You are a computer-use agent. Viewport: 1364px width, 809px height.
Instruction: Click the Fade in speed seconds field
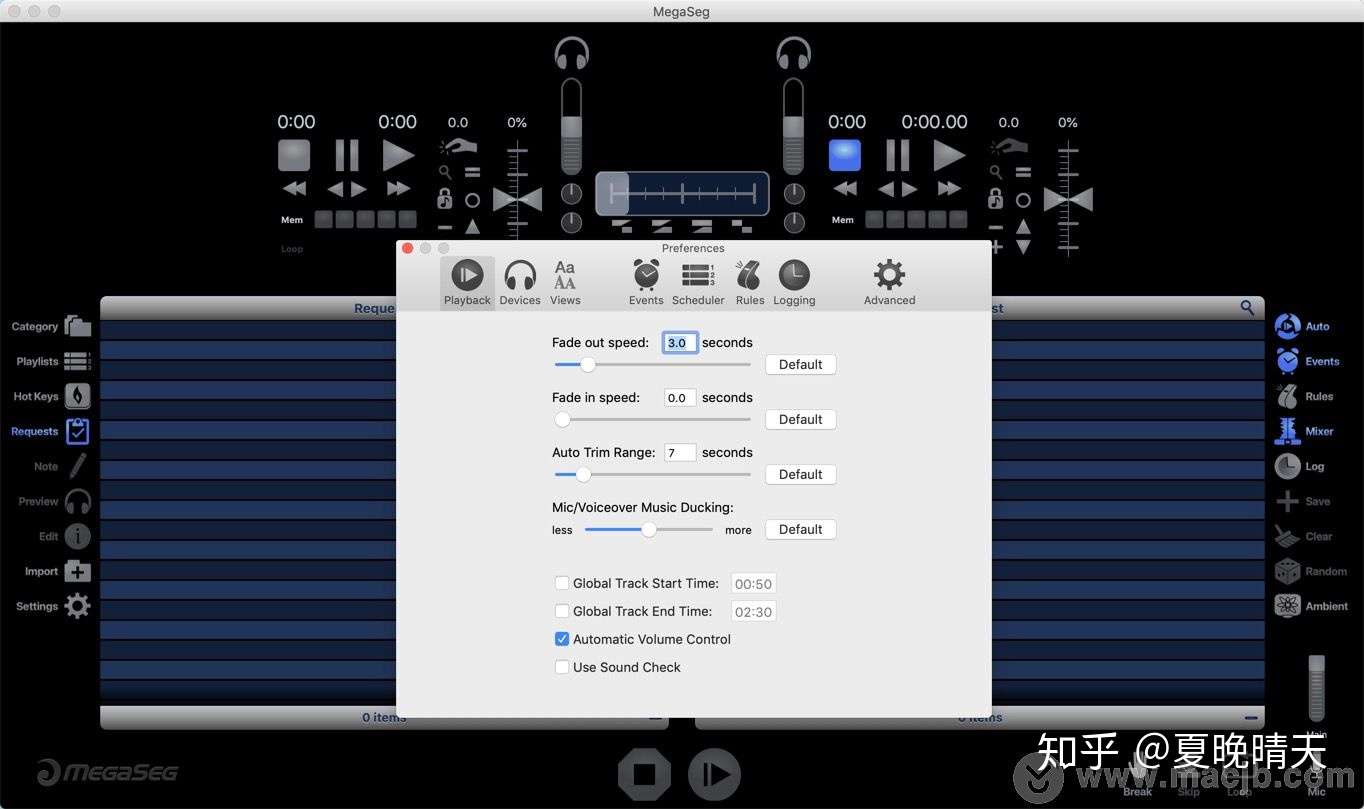click(680, 397)
